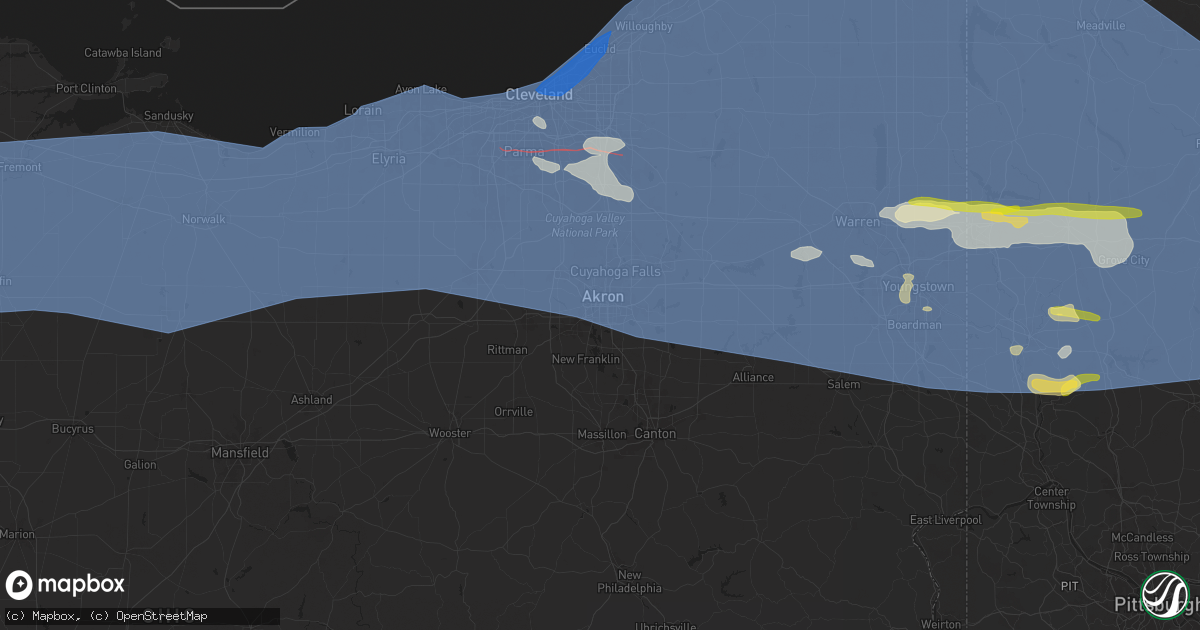The height and width of the screenshot is (630, 1200).
Task: Select the Rittman label
Action: coord(507,349)
